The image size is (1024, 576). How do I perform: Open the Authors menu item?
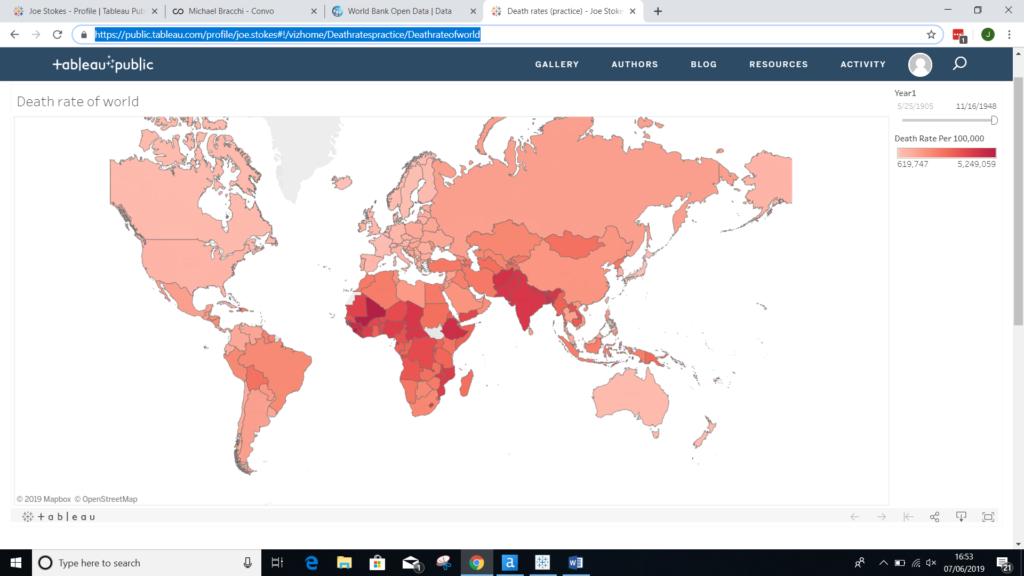[x=635, y=64]
